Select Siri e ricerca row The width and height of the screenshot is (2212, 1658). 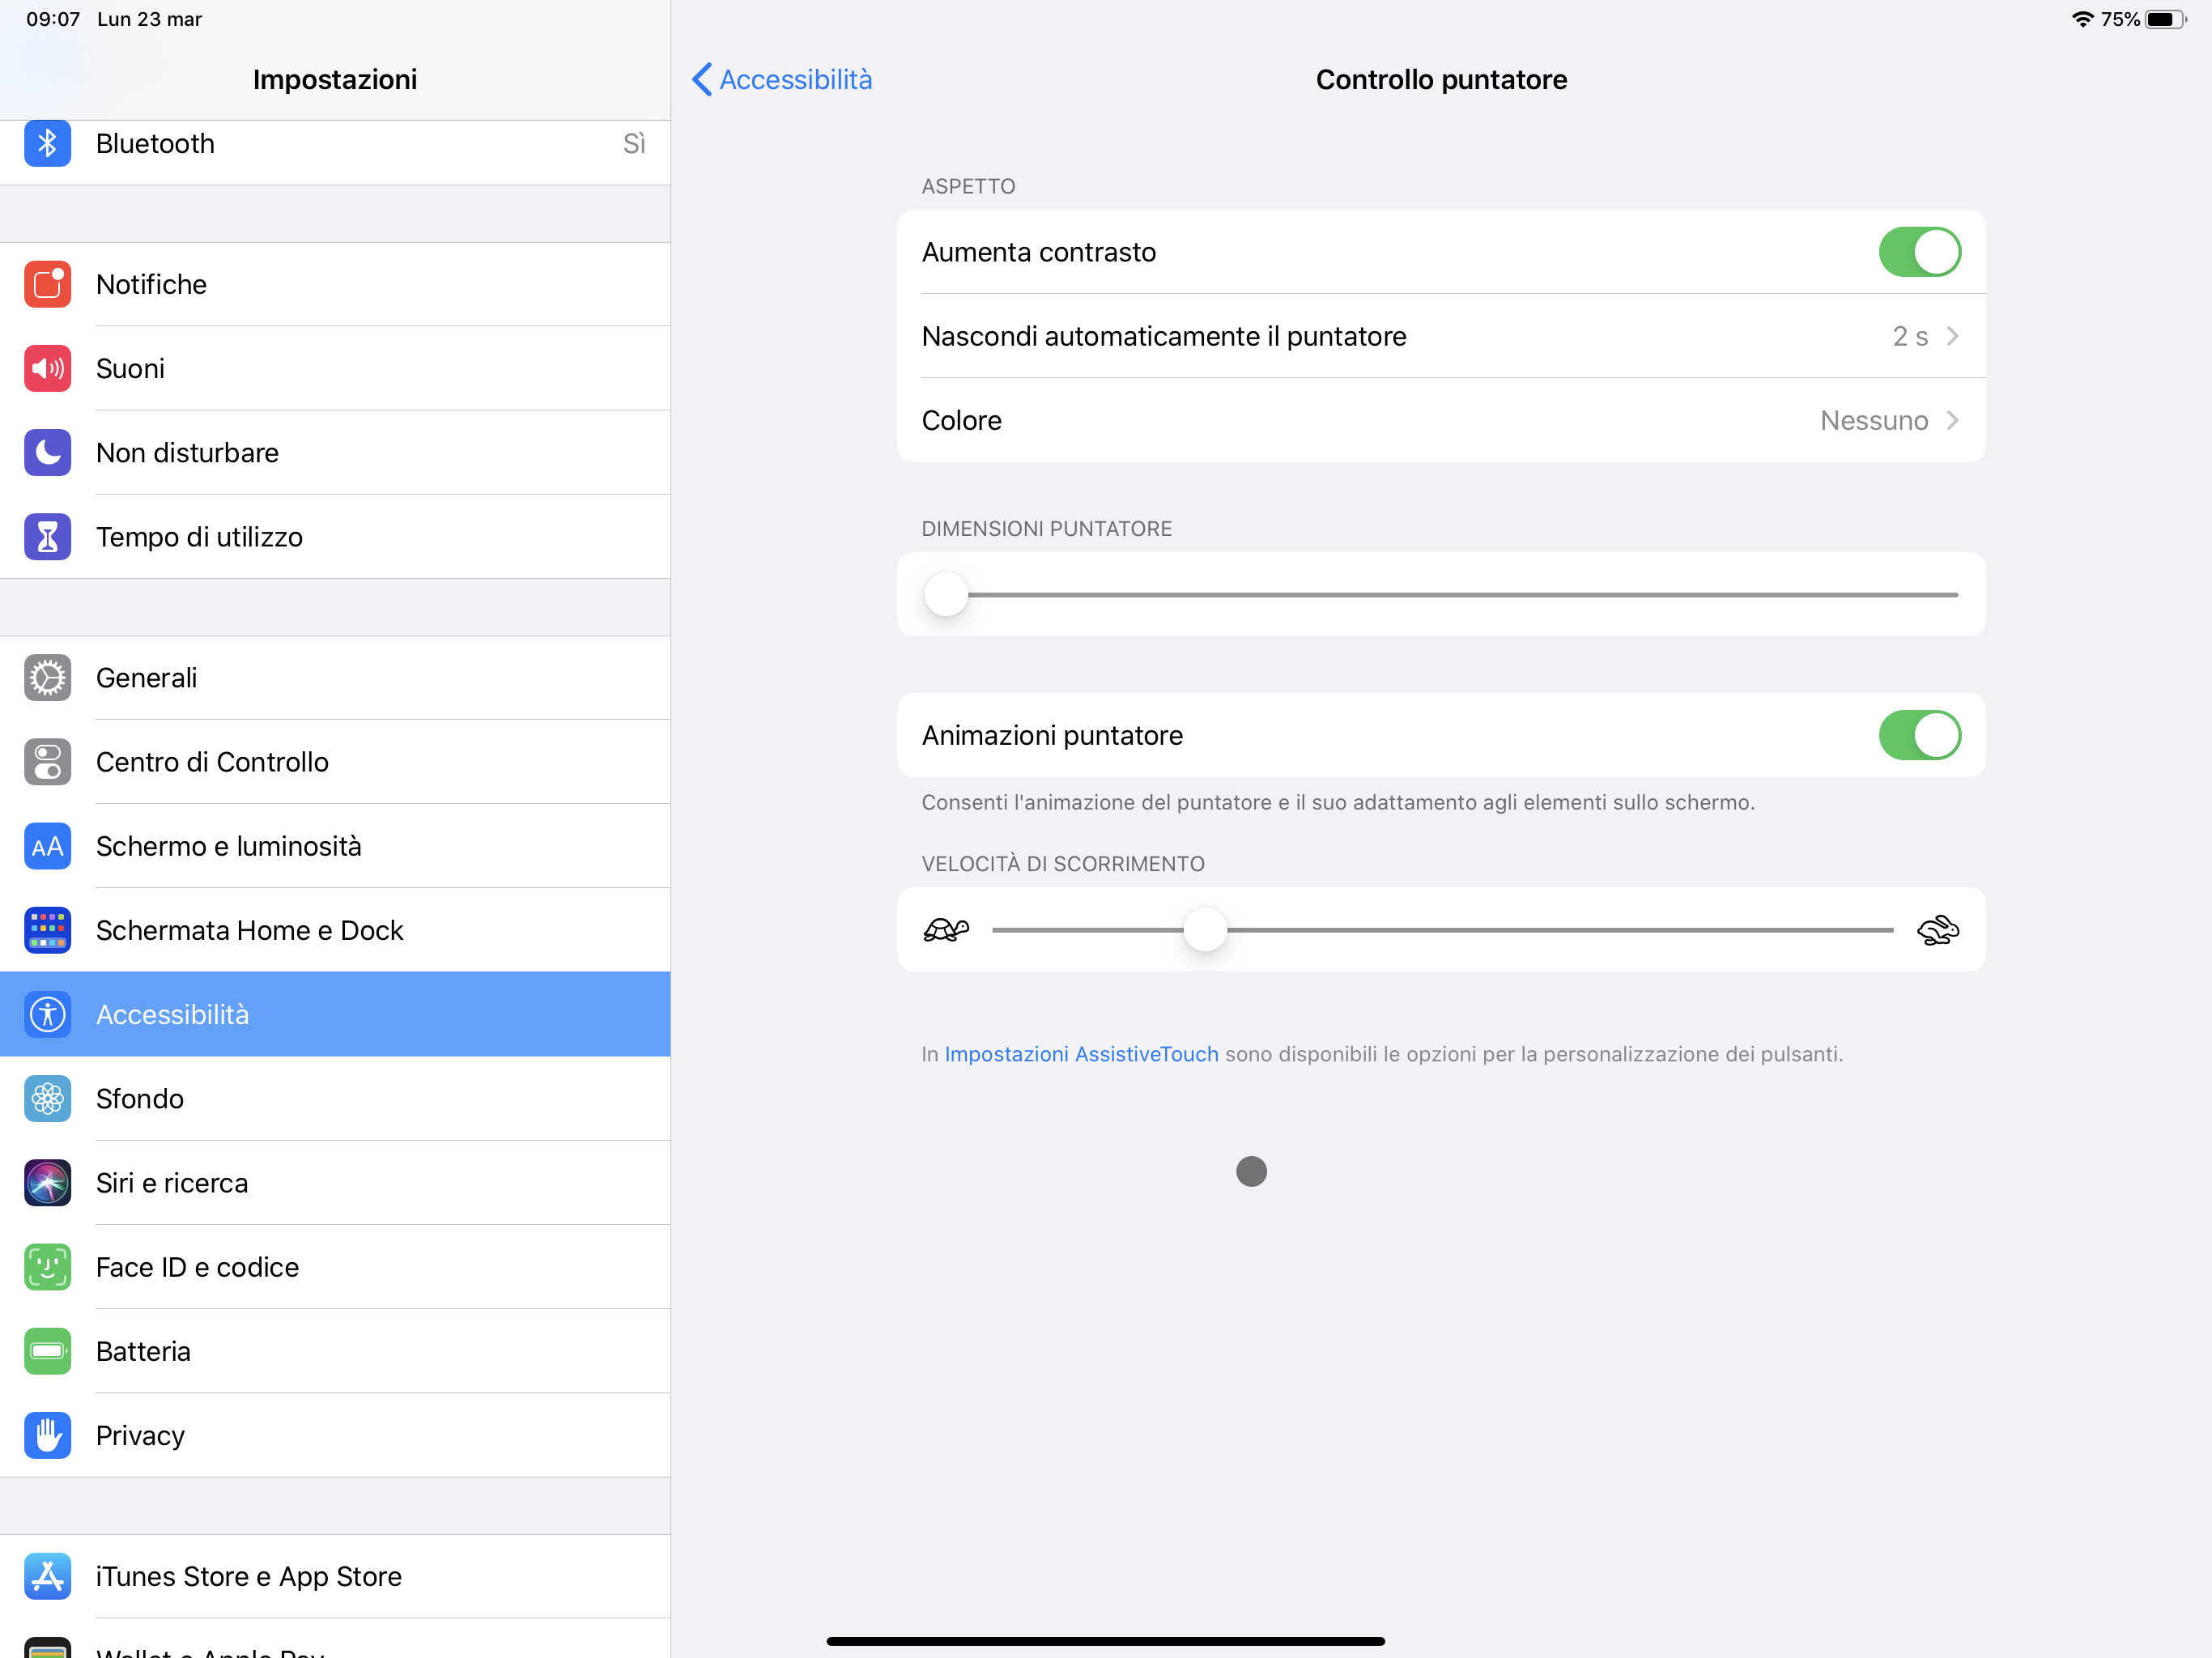(x=335, y=1183)
